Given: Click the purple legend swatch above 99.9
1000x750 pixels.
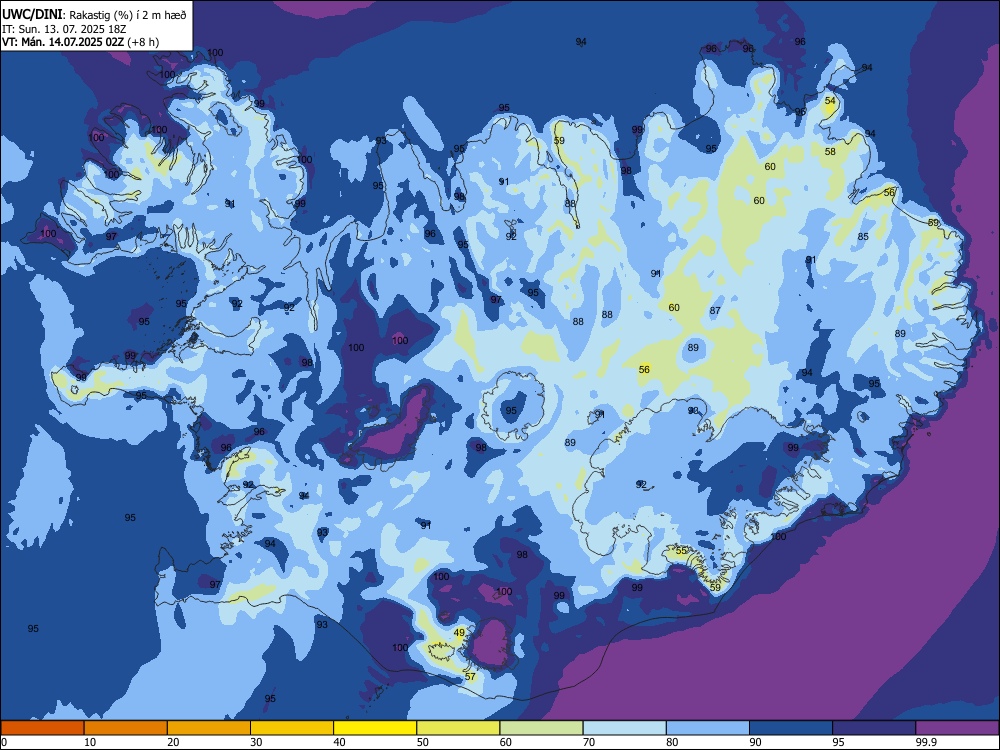Looking at the screenshot, I should click(957, 728).
